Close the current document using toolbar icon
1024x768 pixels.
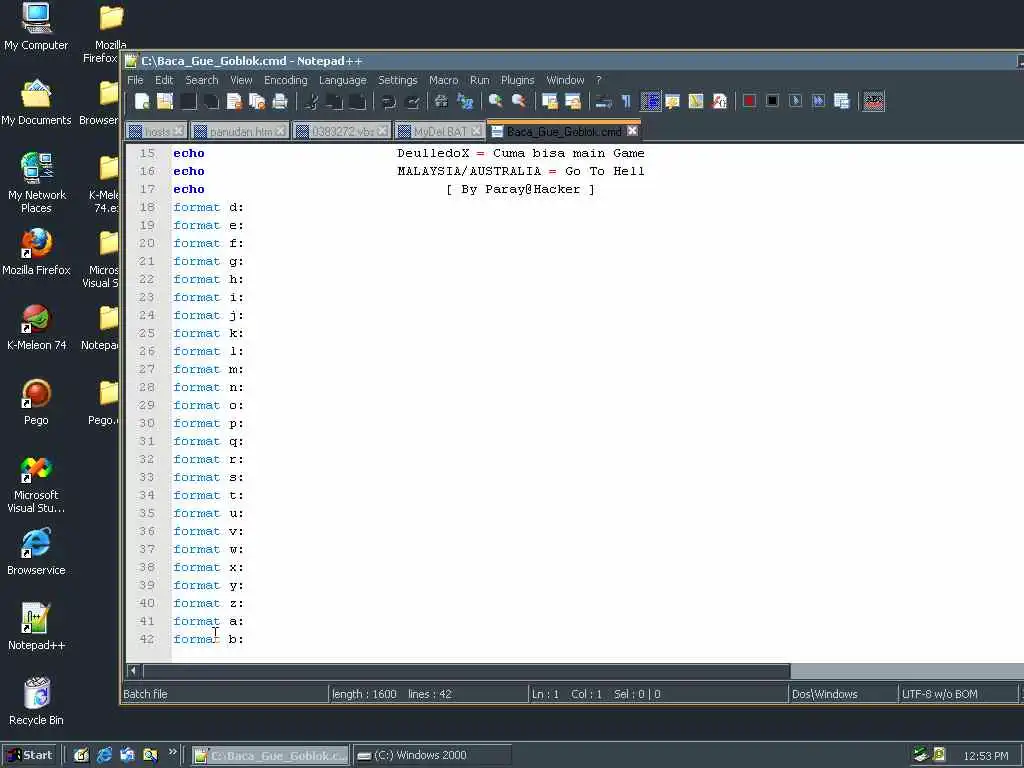[x=234, y=101]
